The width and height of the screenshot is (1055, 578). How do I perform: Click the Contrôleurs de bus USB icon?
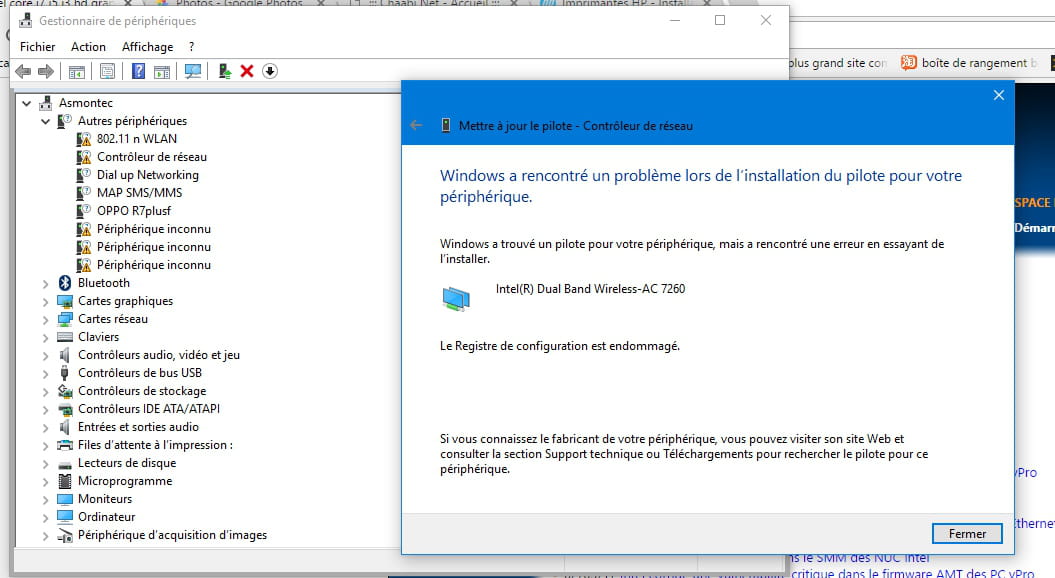(x=65, y=373)
